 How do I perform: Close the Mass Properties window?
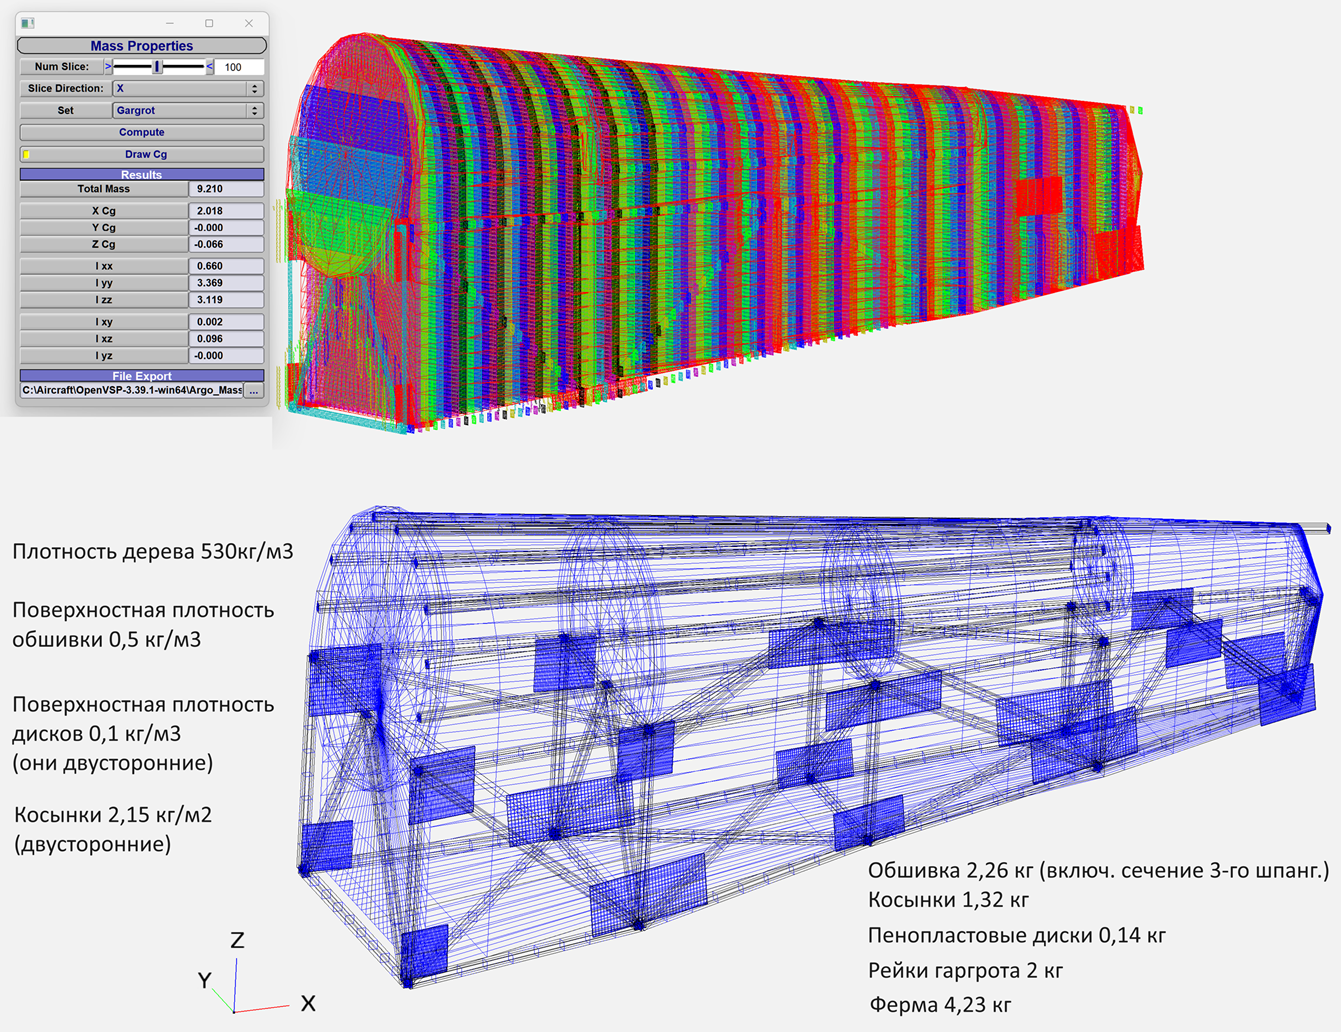pyautogui.click(x=249, y=23)
